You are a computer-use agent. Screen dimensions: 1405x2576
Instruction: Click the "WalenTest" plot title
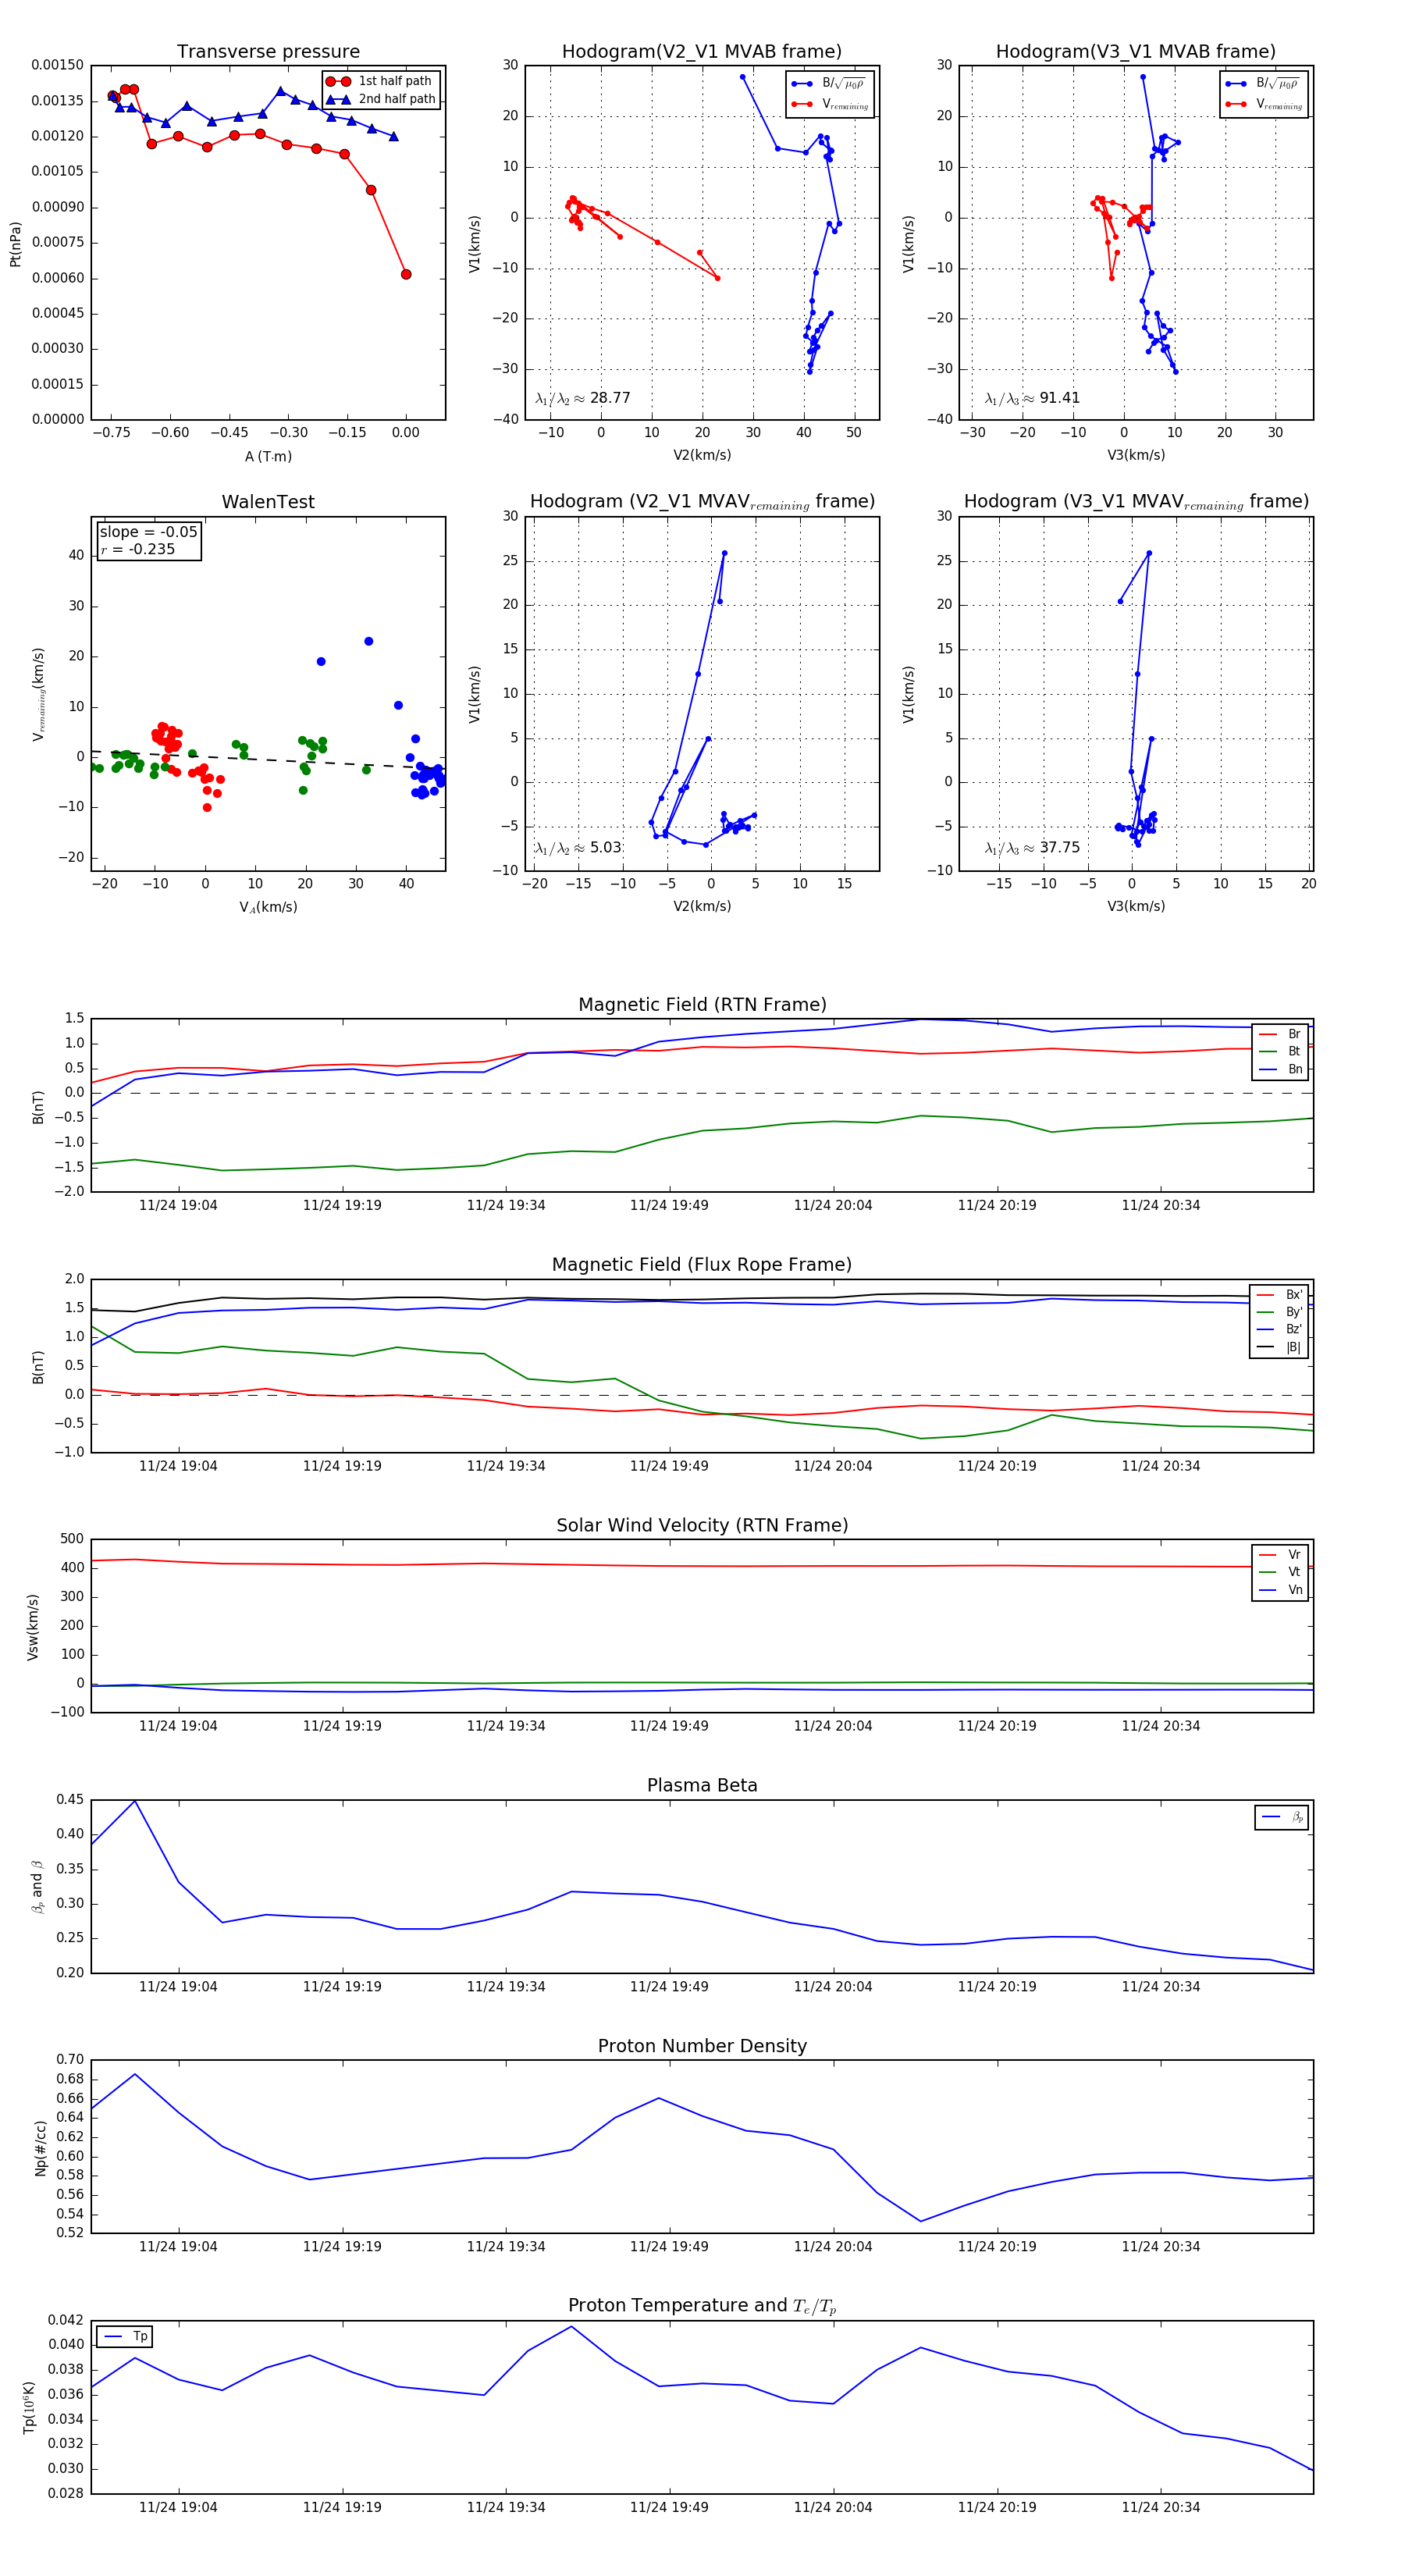click(x=268, y=502)
